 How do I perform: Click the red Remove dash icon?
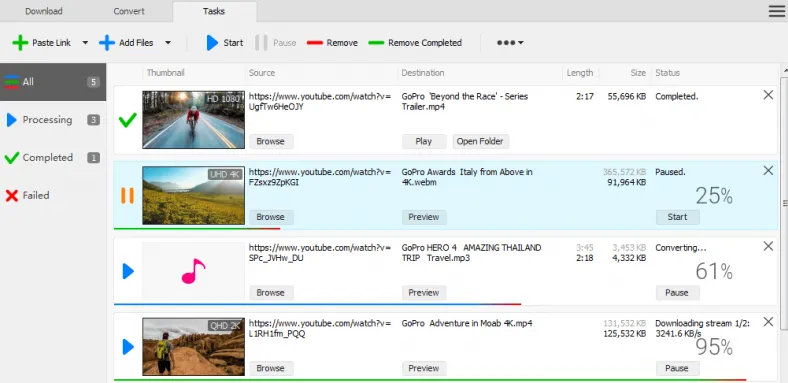coord(315,43)
